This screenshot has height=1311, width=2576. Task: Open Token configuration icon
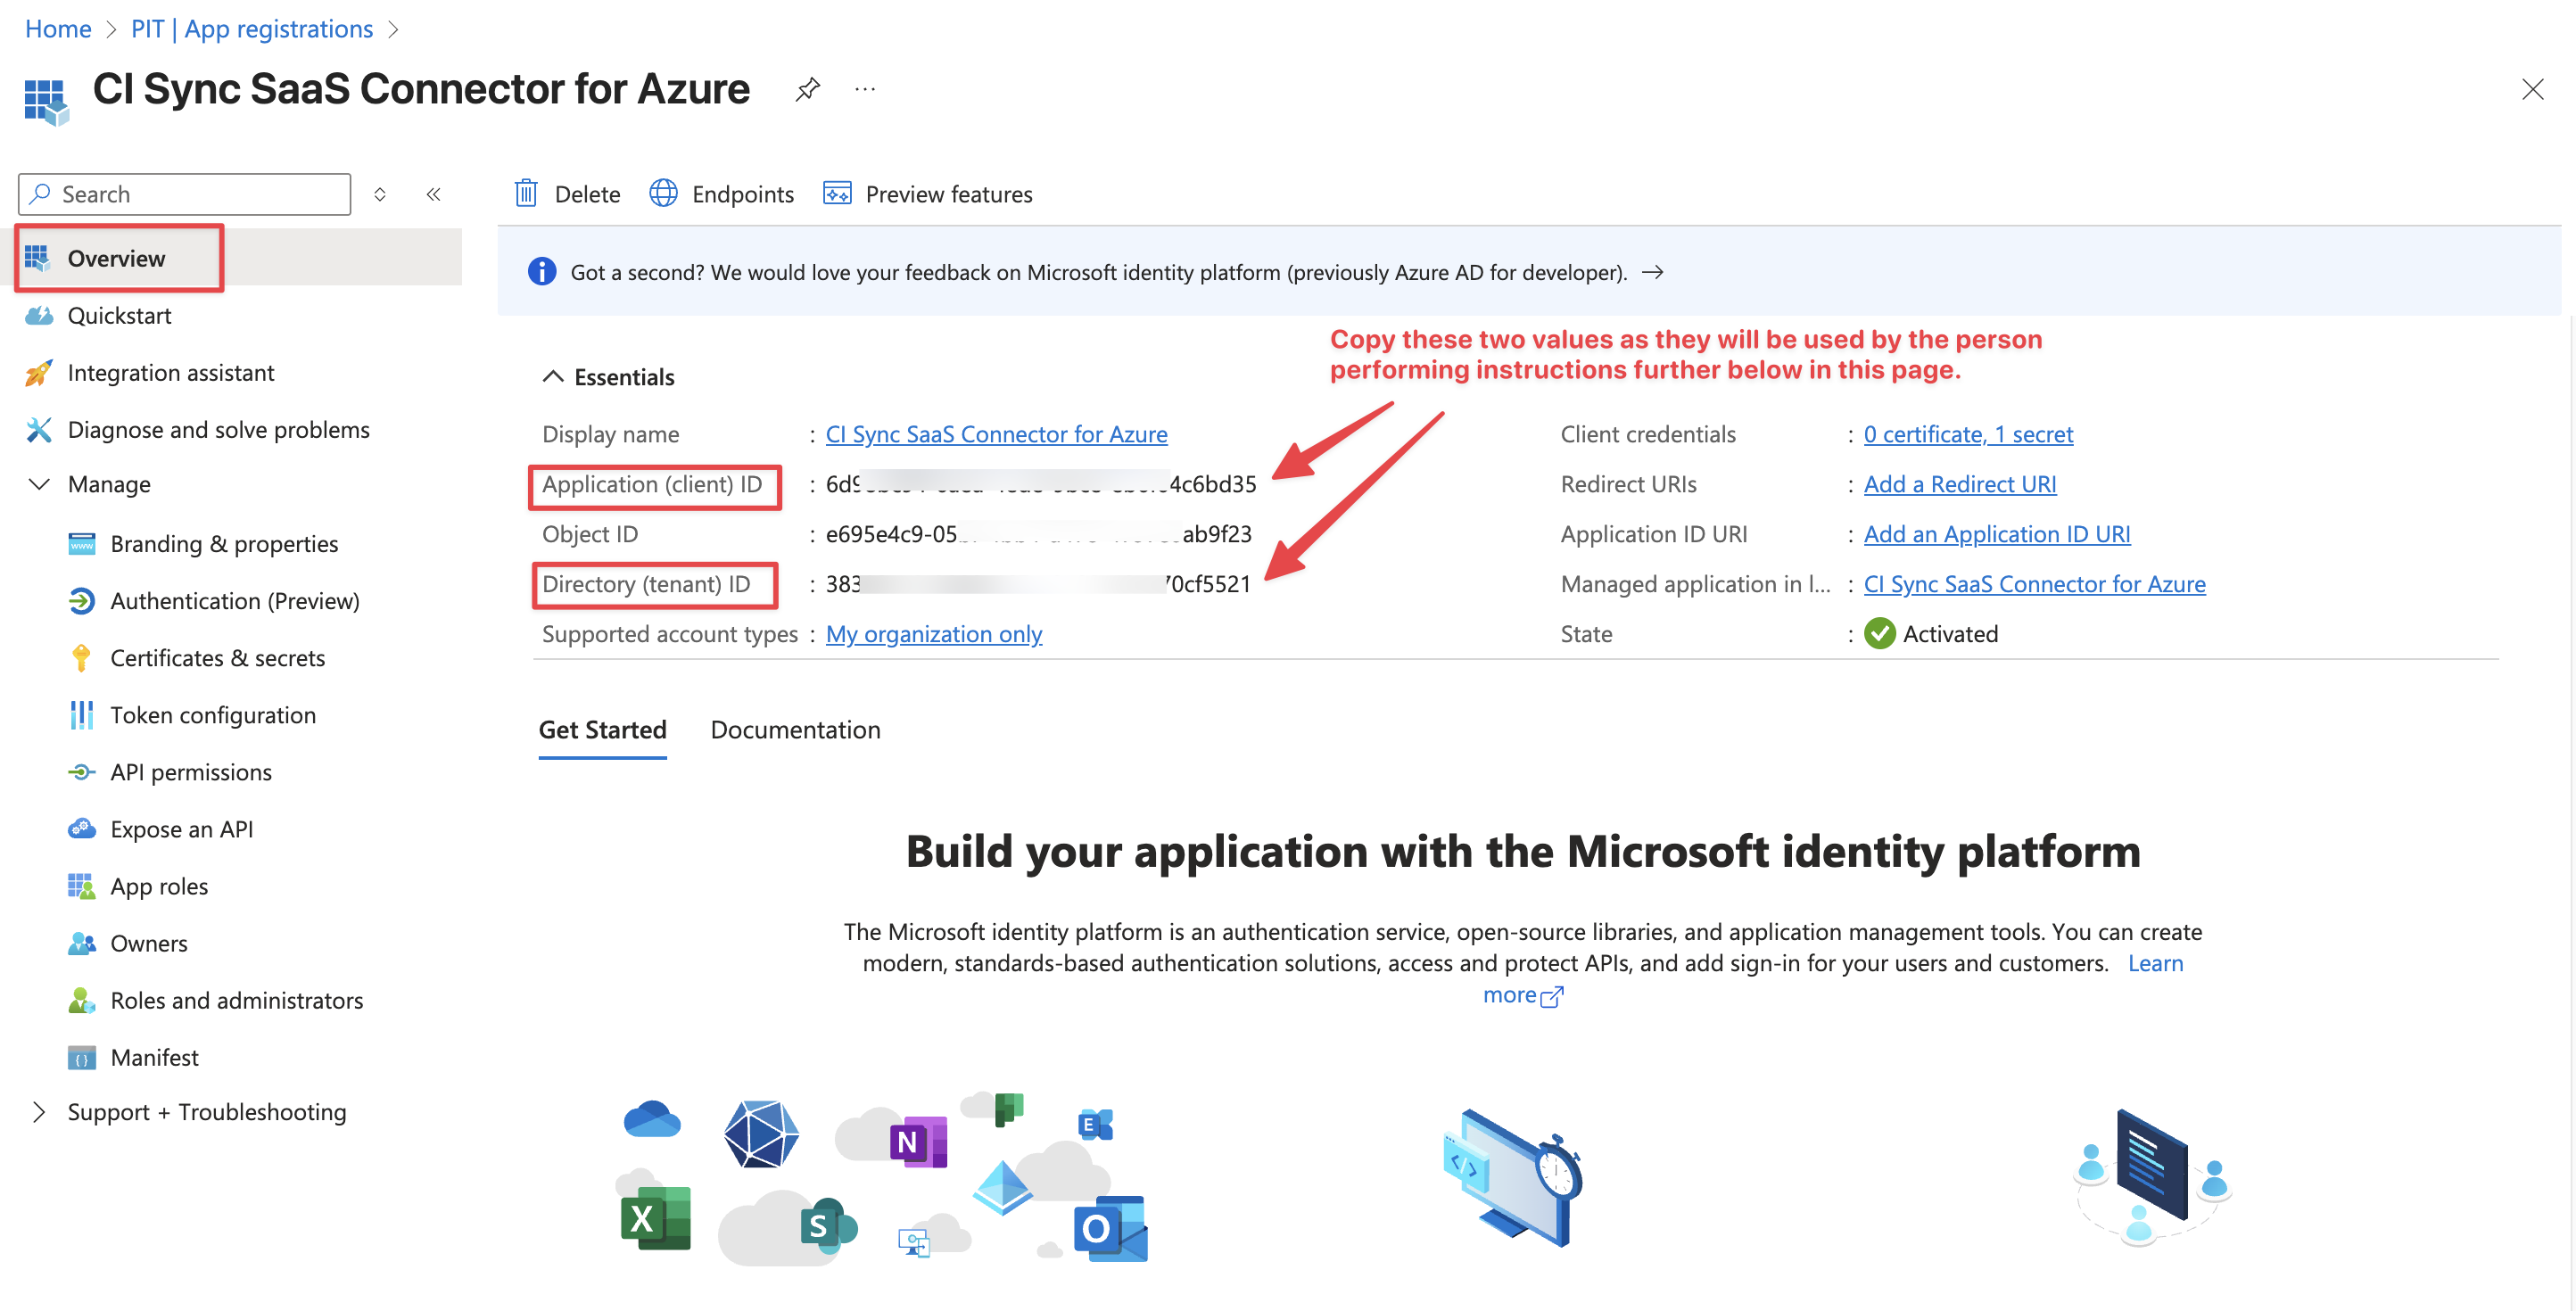82,715
